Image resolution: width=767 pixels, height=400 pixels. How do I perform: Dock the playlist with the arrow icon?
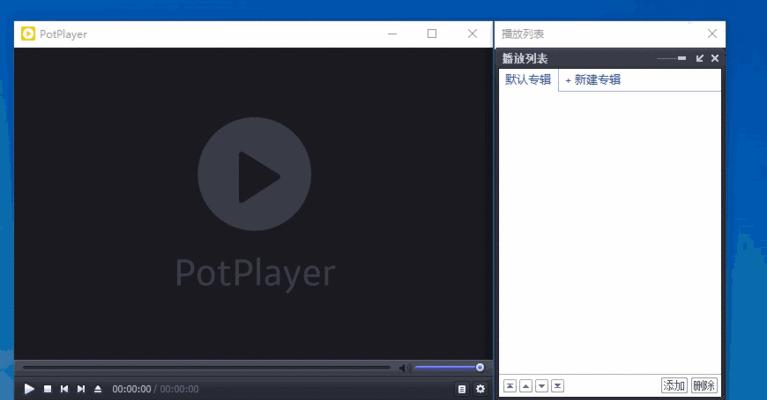coord(699,58)
